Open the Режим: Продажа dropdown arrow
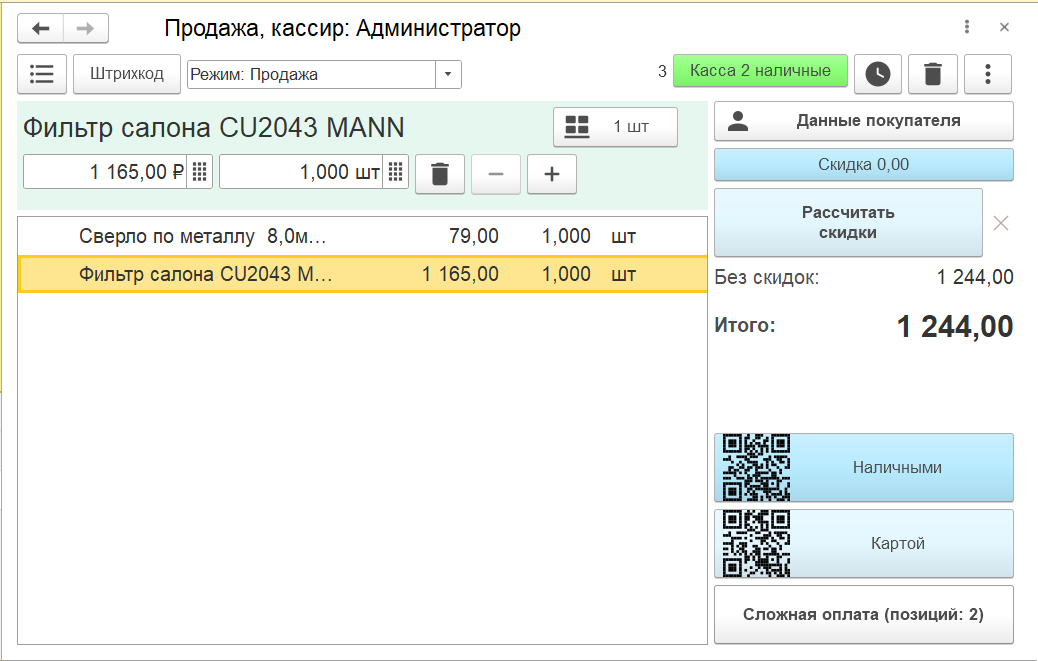The height and width of the screenshot is (661, 1038). point(448,74)
